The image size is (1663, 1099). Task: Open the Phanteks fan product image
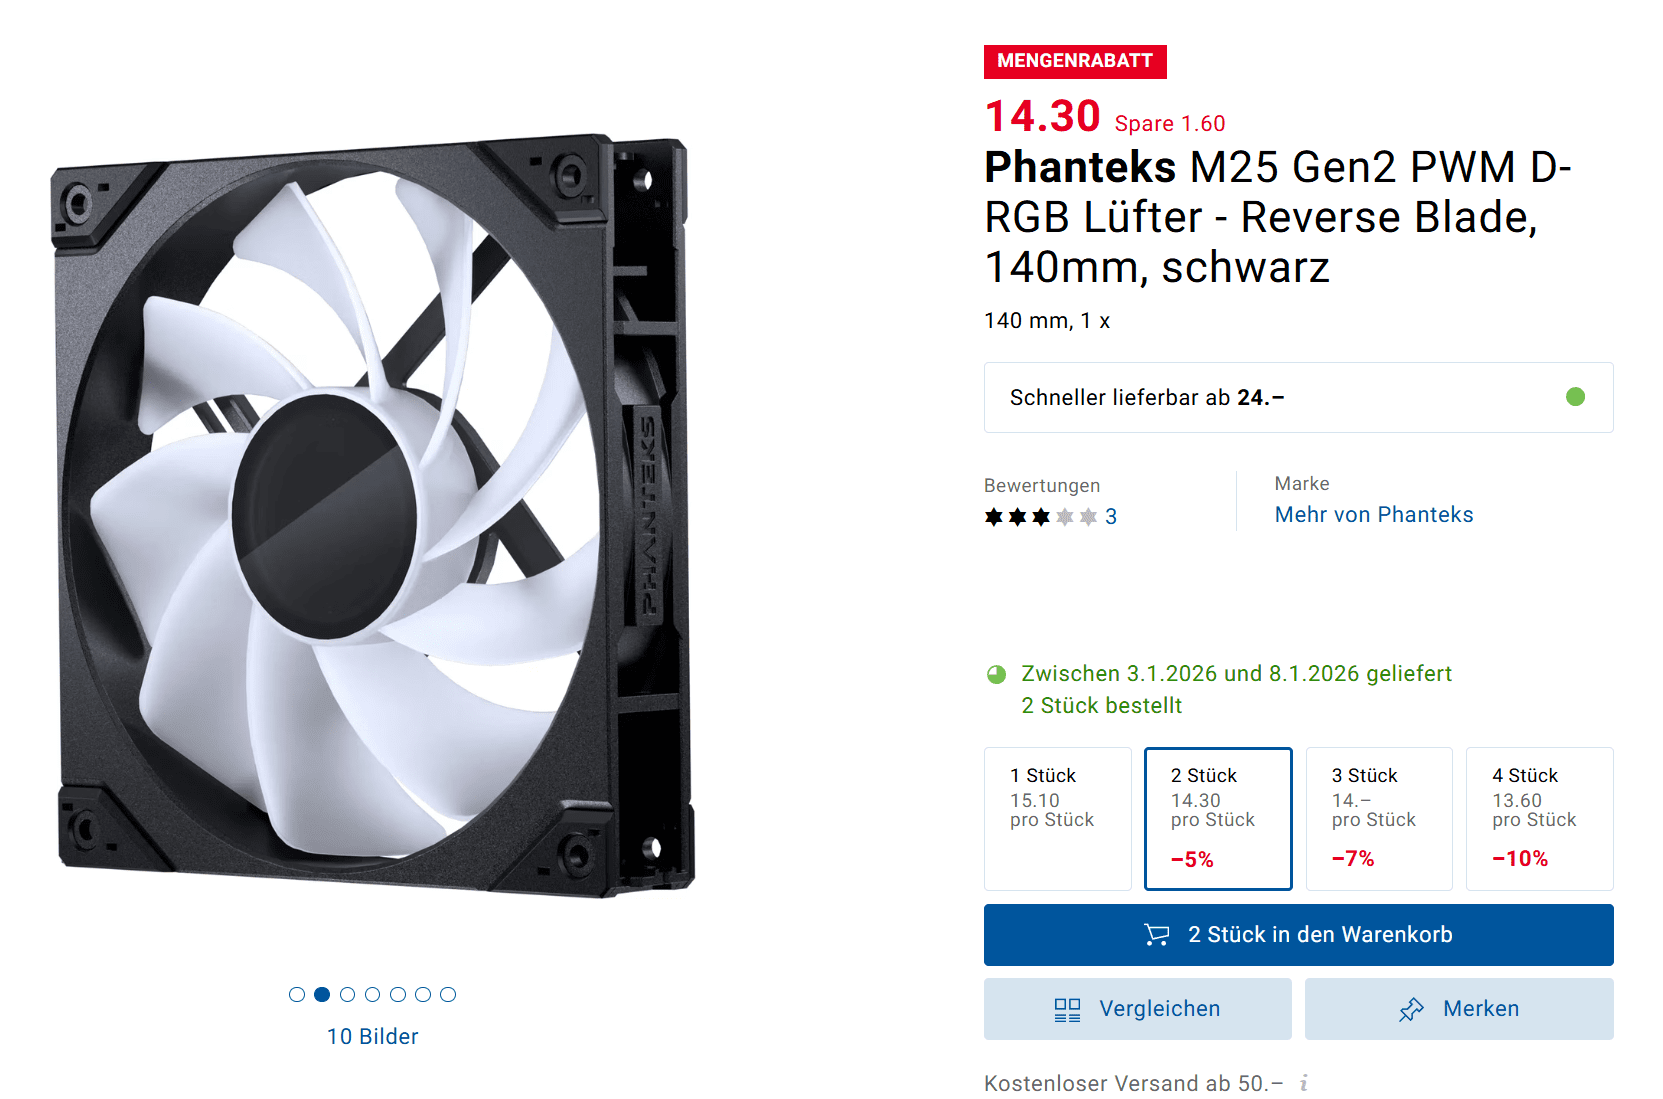tap(372, 515)
